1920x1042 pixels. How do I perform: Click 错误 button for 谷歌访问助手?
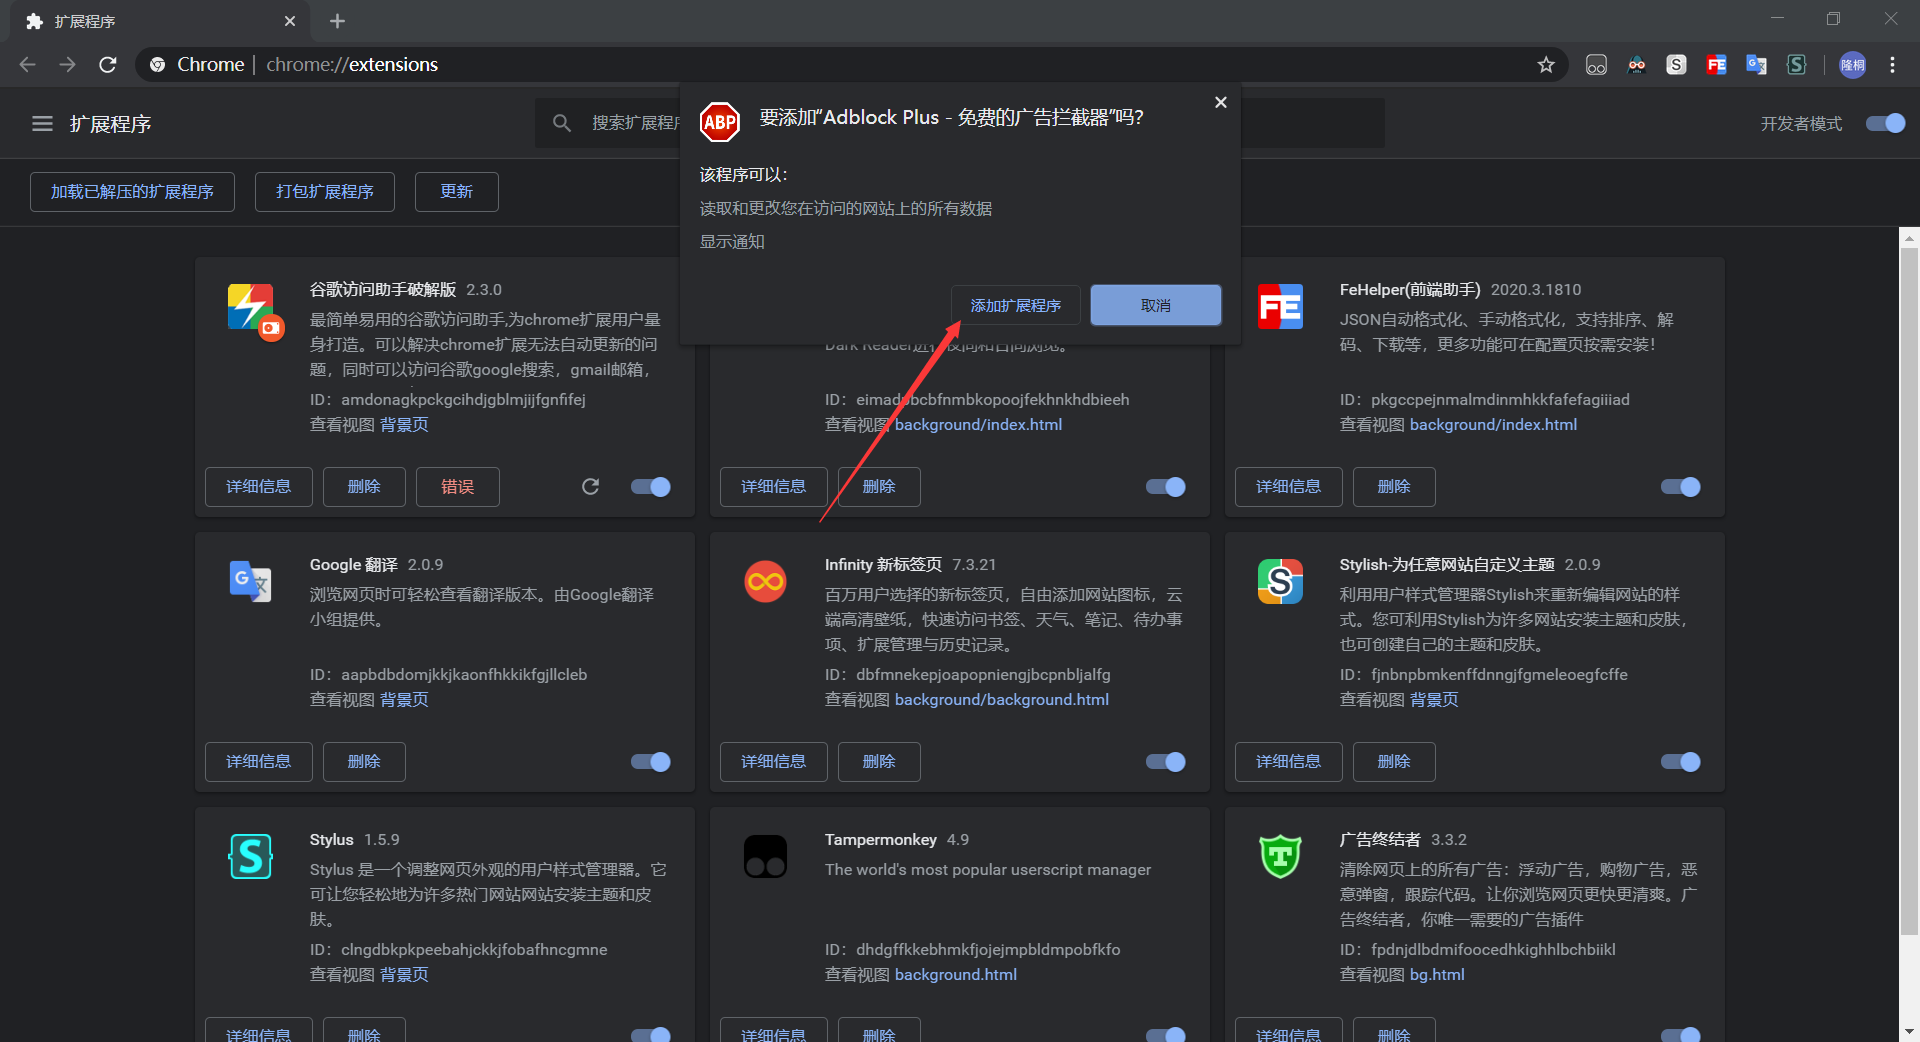[458, 487]
